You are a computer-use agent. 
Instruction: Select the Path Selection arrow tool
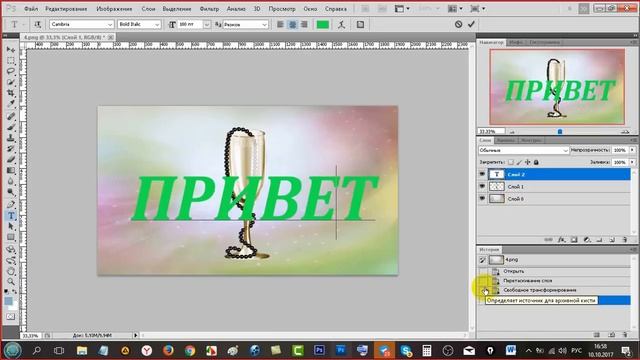pyautogui.click(x=11, y=226)
